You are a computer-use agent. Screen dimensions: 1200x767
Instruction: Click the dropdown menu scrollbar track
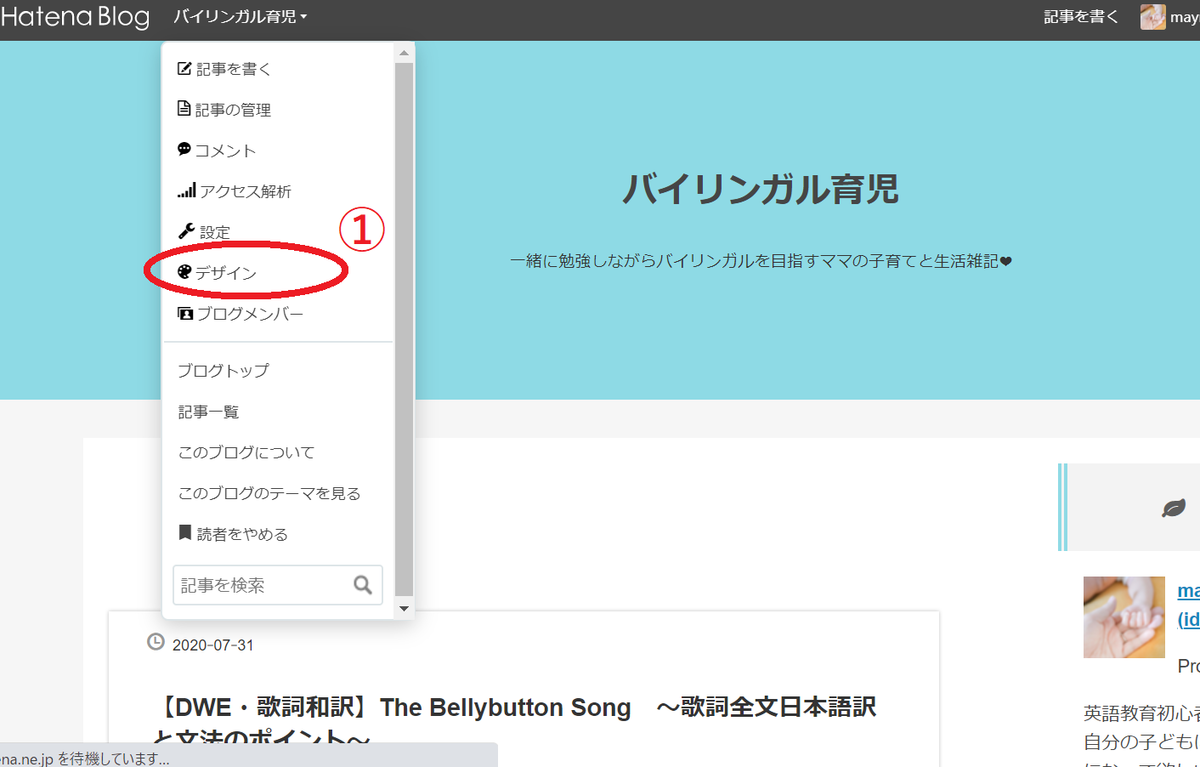coord(404,330)
